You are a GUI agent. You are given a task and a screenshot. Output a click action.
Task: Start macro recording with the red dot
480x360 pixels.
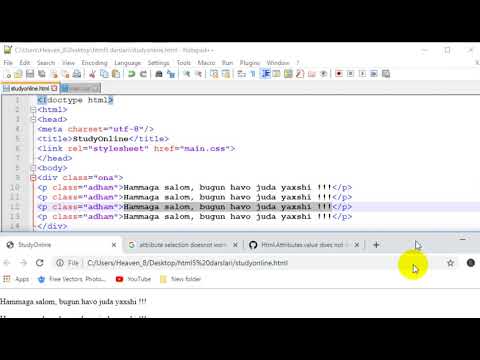(x=339, y=74)
